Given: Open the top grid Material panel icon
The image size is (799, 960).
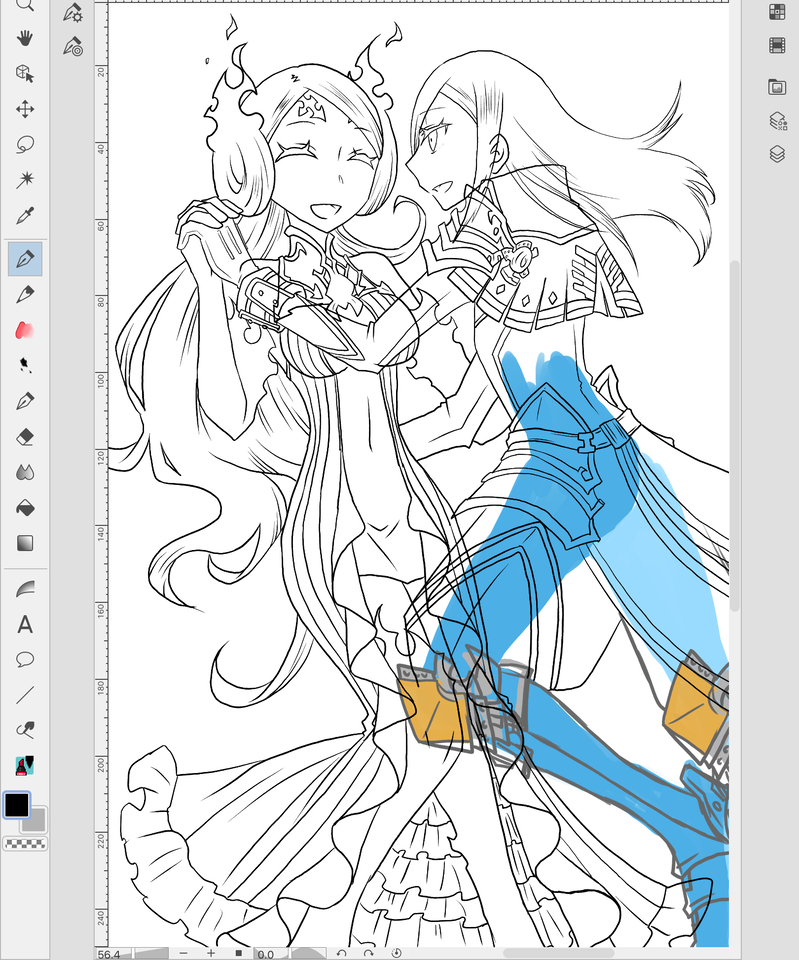Looking at the screenshot, I should (777, 11).
